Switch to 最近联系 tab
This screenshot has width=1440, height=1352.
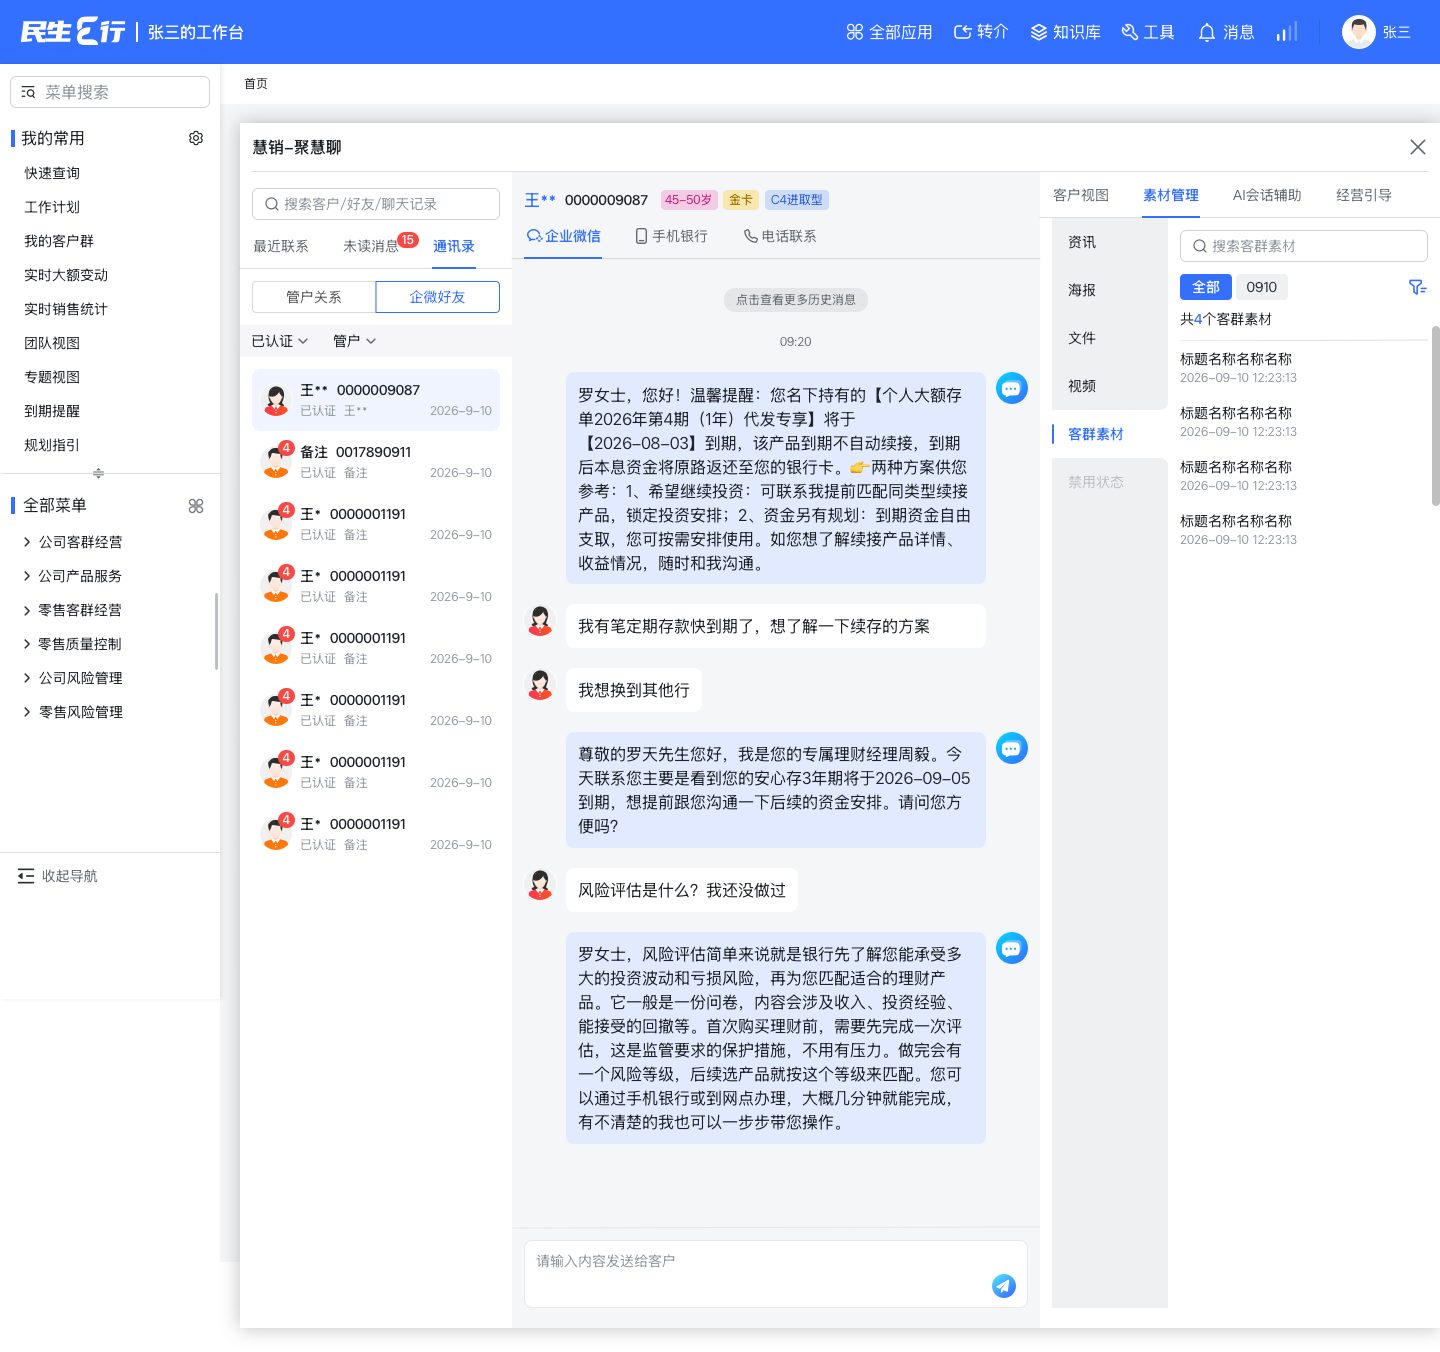[x=281, y=246]
